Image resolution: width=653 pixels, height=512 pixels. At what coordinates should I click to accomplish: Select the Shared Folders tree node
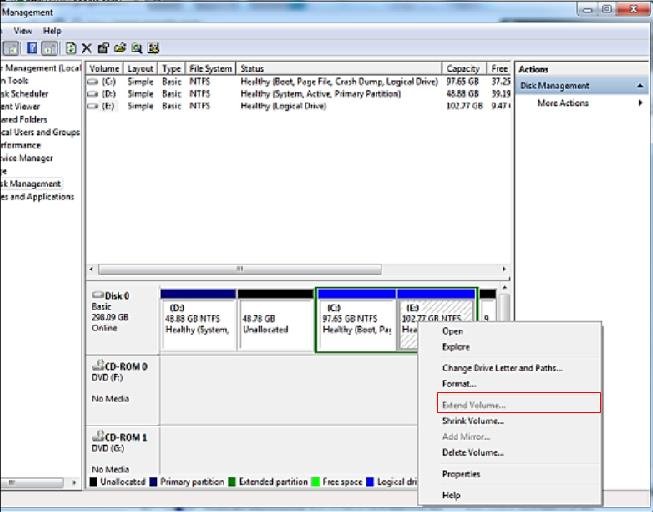24,120
